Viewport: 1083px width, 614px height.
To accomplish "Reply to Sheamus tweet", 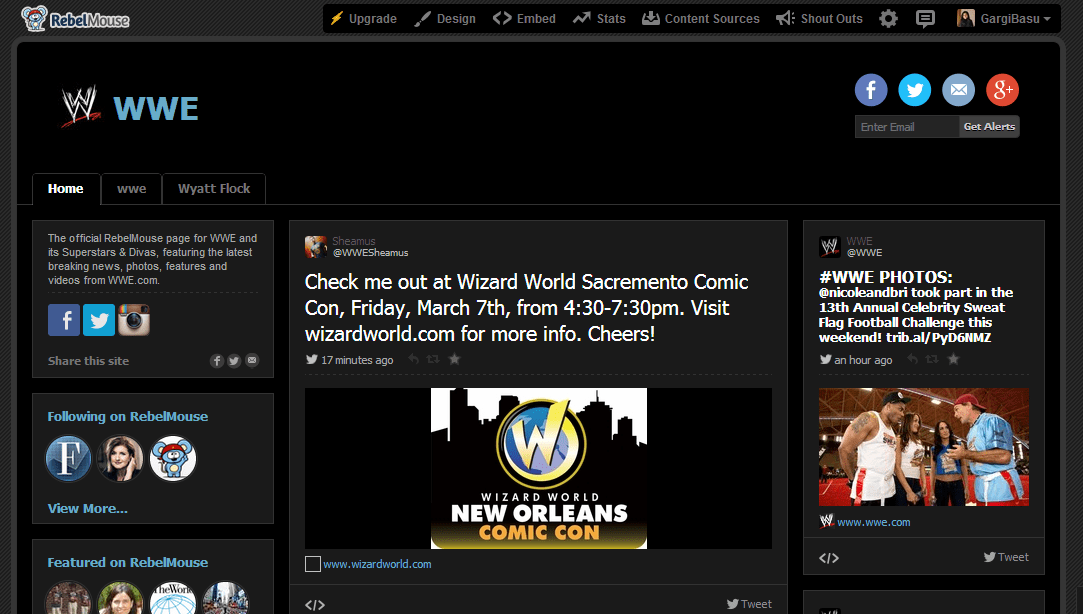I will click(413, 359).
